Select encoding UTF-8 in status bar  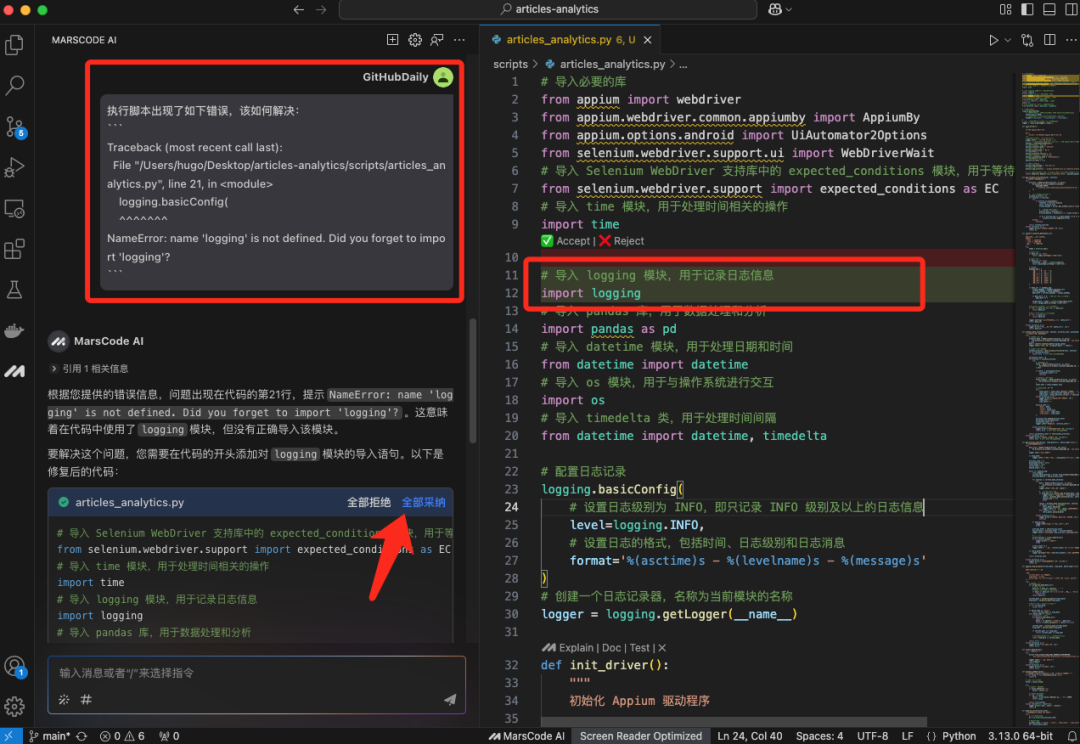point(872,736)
